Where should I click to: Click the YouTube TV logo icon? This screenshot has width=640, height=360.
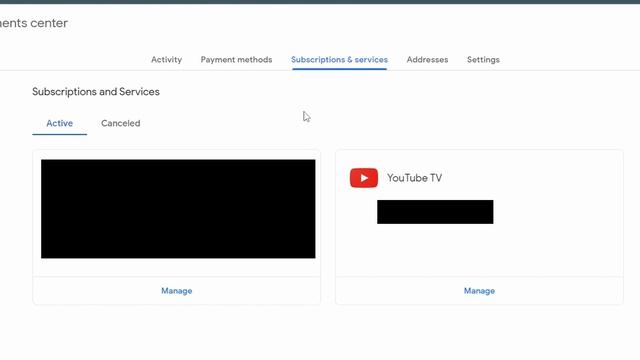point(364,178)
